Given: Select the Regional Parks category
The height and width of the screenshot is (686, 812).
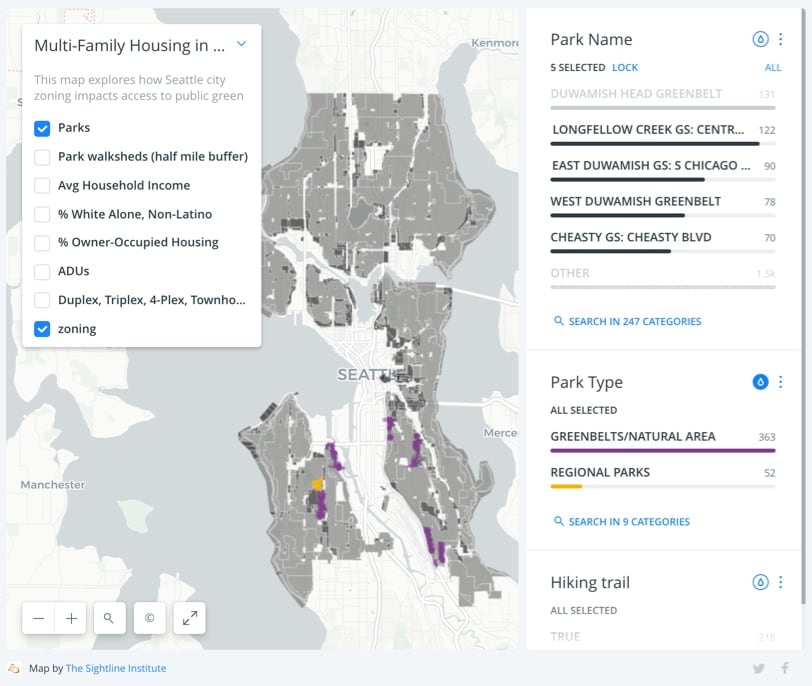Looking at the screenshot, I should (x=600, y=472).
